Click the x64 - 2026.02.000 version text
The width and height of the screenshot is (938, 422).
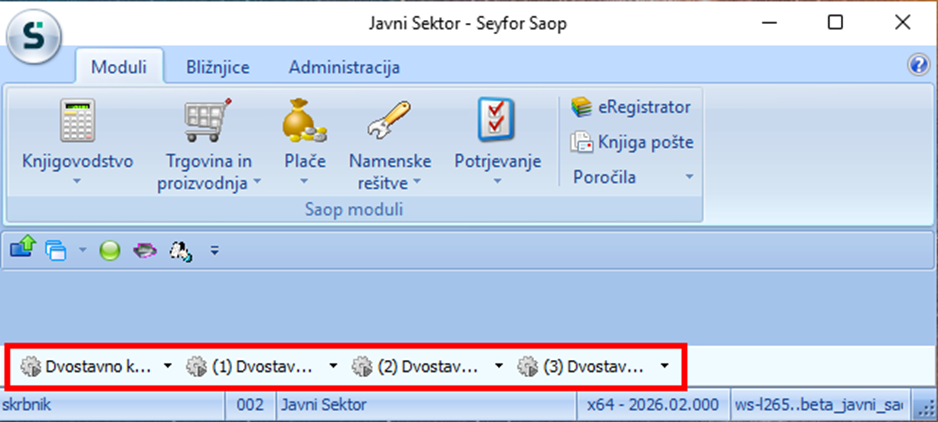(653, 405)
